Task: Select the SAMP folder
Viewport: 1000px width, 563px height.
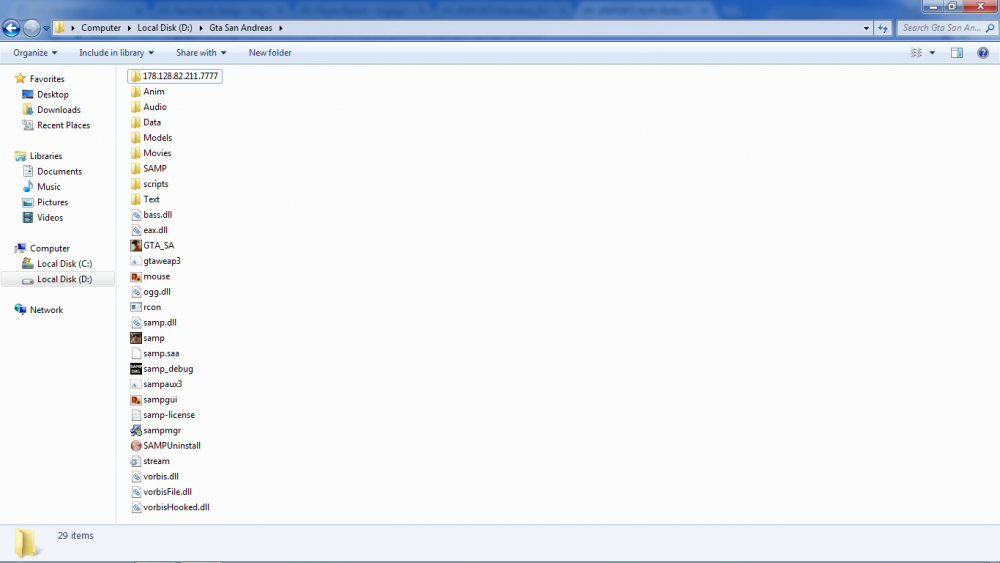Action: (149, 168)
